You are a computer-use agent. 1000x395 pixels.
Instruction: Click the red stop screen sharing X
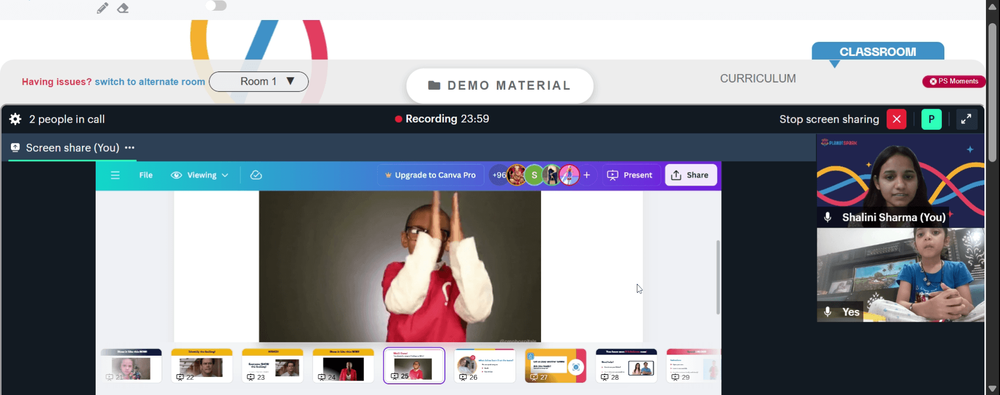click(897, 119)
